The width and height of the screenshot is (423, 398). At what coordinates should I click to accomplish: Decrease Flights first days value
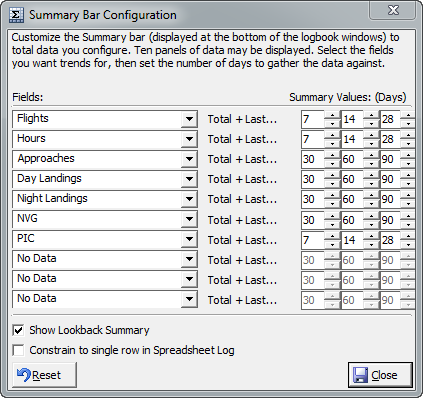332,124
